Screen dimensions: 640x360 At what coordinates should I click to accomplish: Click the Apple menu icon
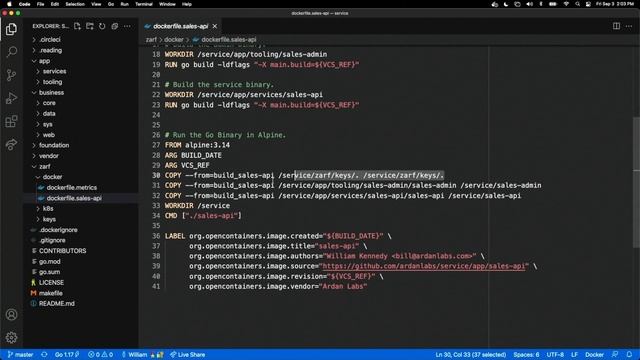9,4
